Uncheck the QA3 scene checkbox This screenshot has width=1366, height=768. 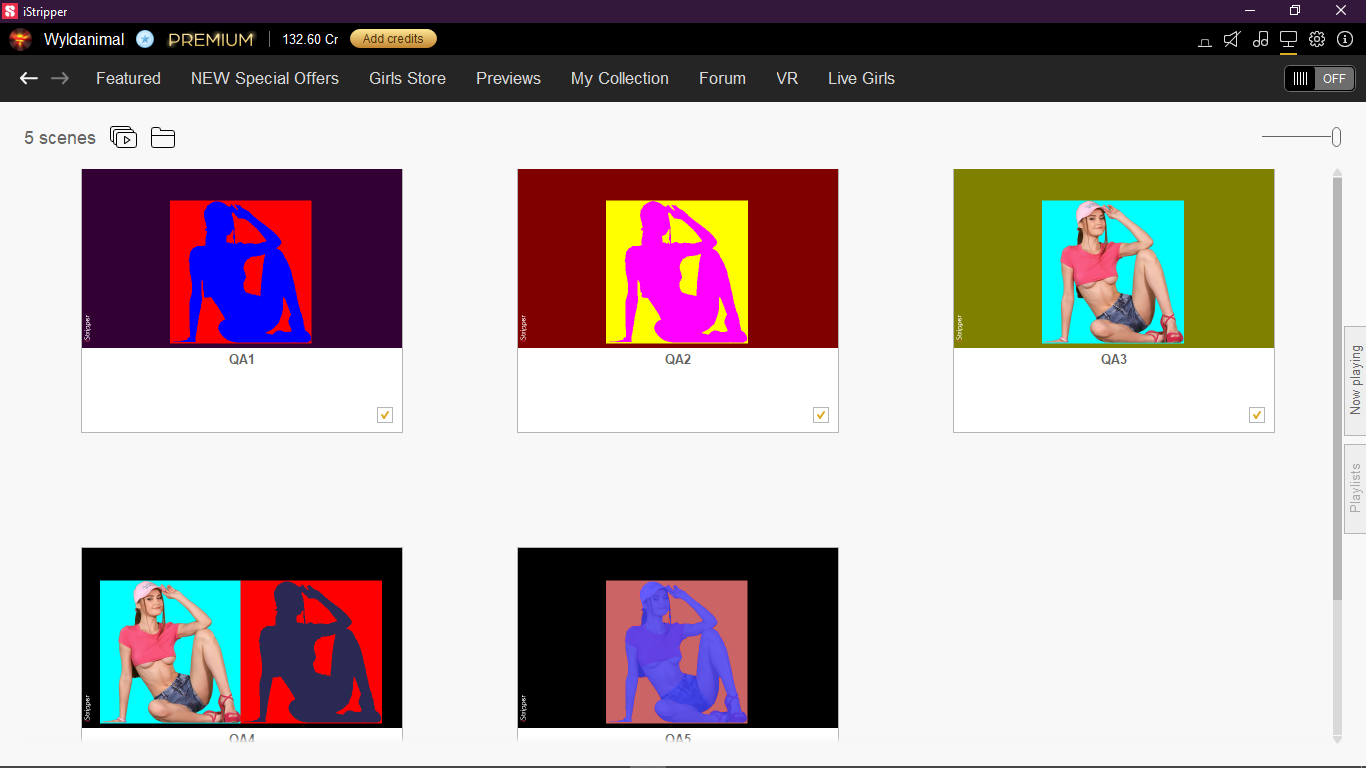tap(1257, 415)
